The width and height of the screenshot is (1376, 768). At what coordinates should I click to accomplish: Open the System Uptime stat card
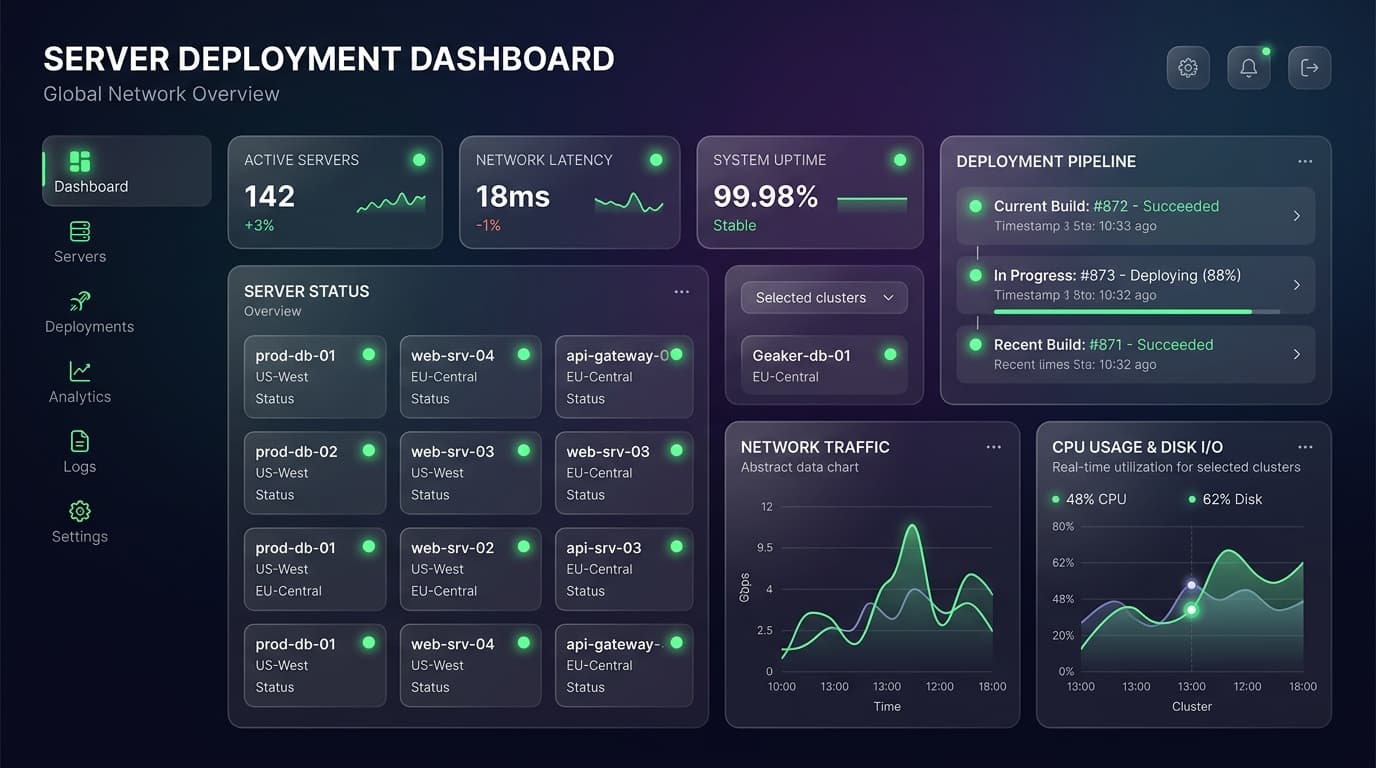(x=810, y=192)
